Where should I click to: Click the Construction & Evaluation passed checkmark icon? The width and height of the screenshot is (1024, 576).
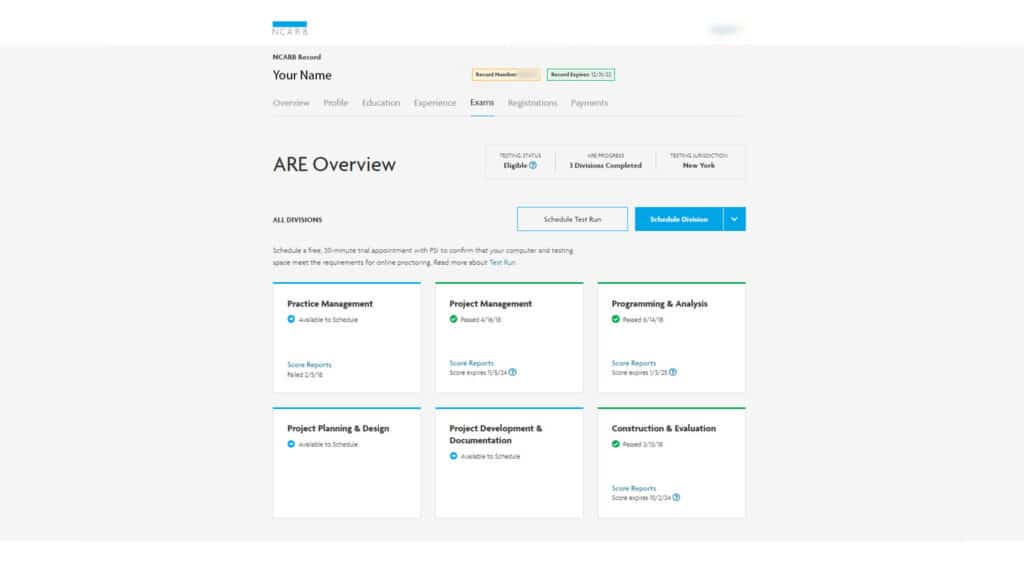(x=615, y=444)
